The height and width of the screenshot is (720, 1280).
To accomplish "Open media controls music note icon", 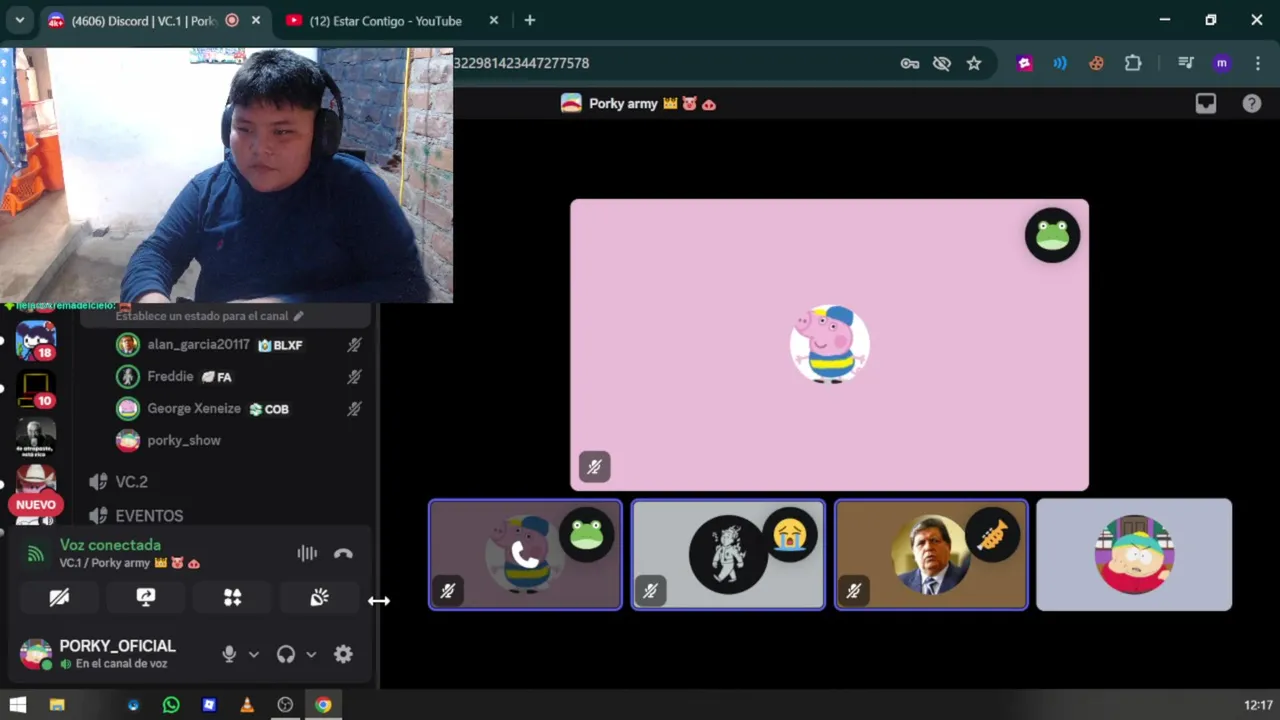I will click(1186, 63).
